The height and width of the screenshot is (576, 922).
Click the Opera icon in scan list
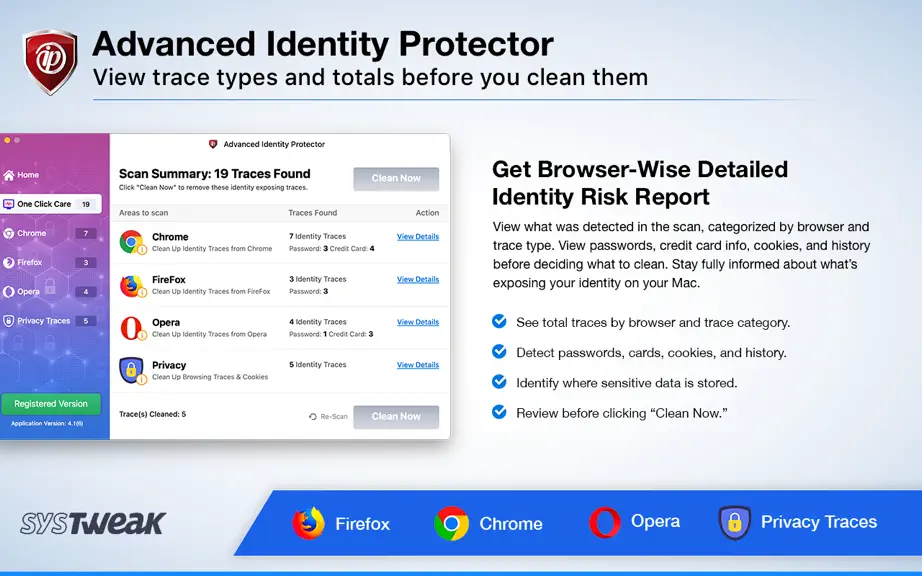[131, 328]
